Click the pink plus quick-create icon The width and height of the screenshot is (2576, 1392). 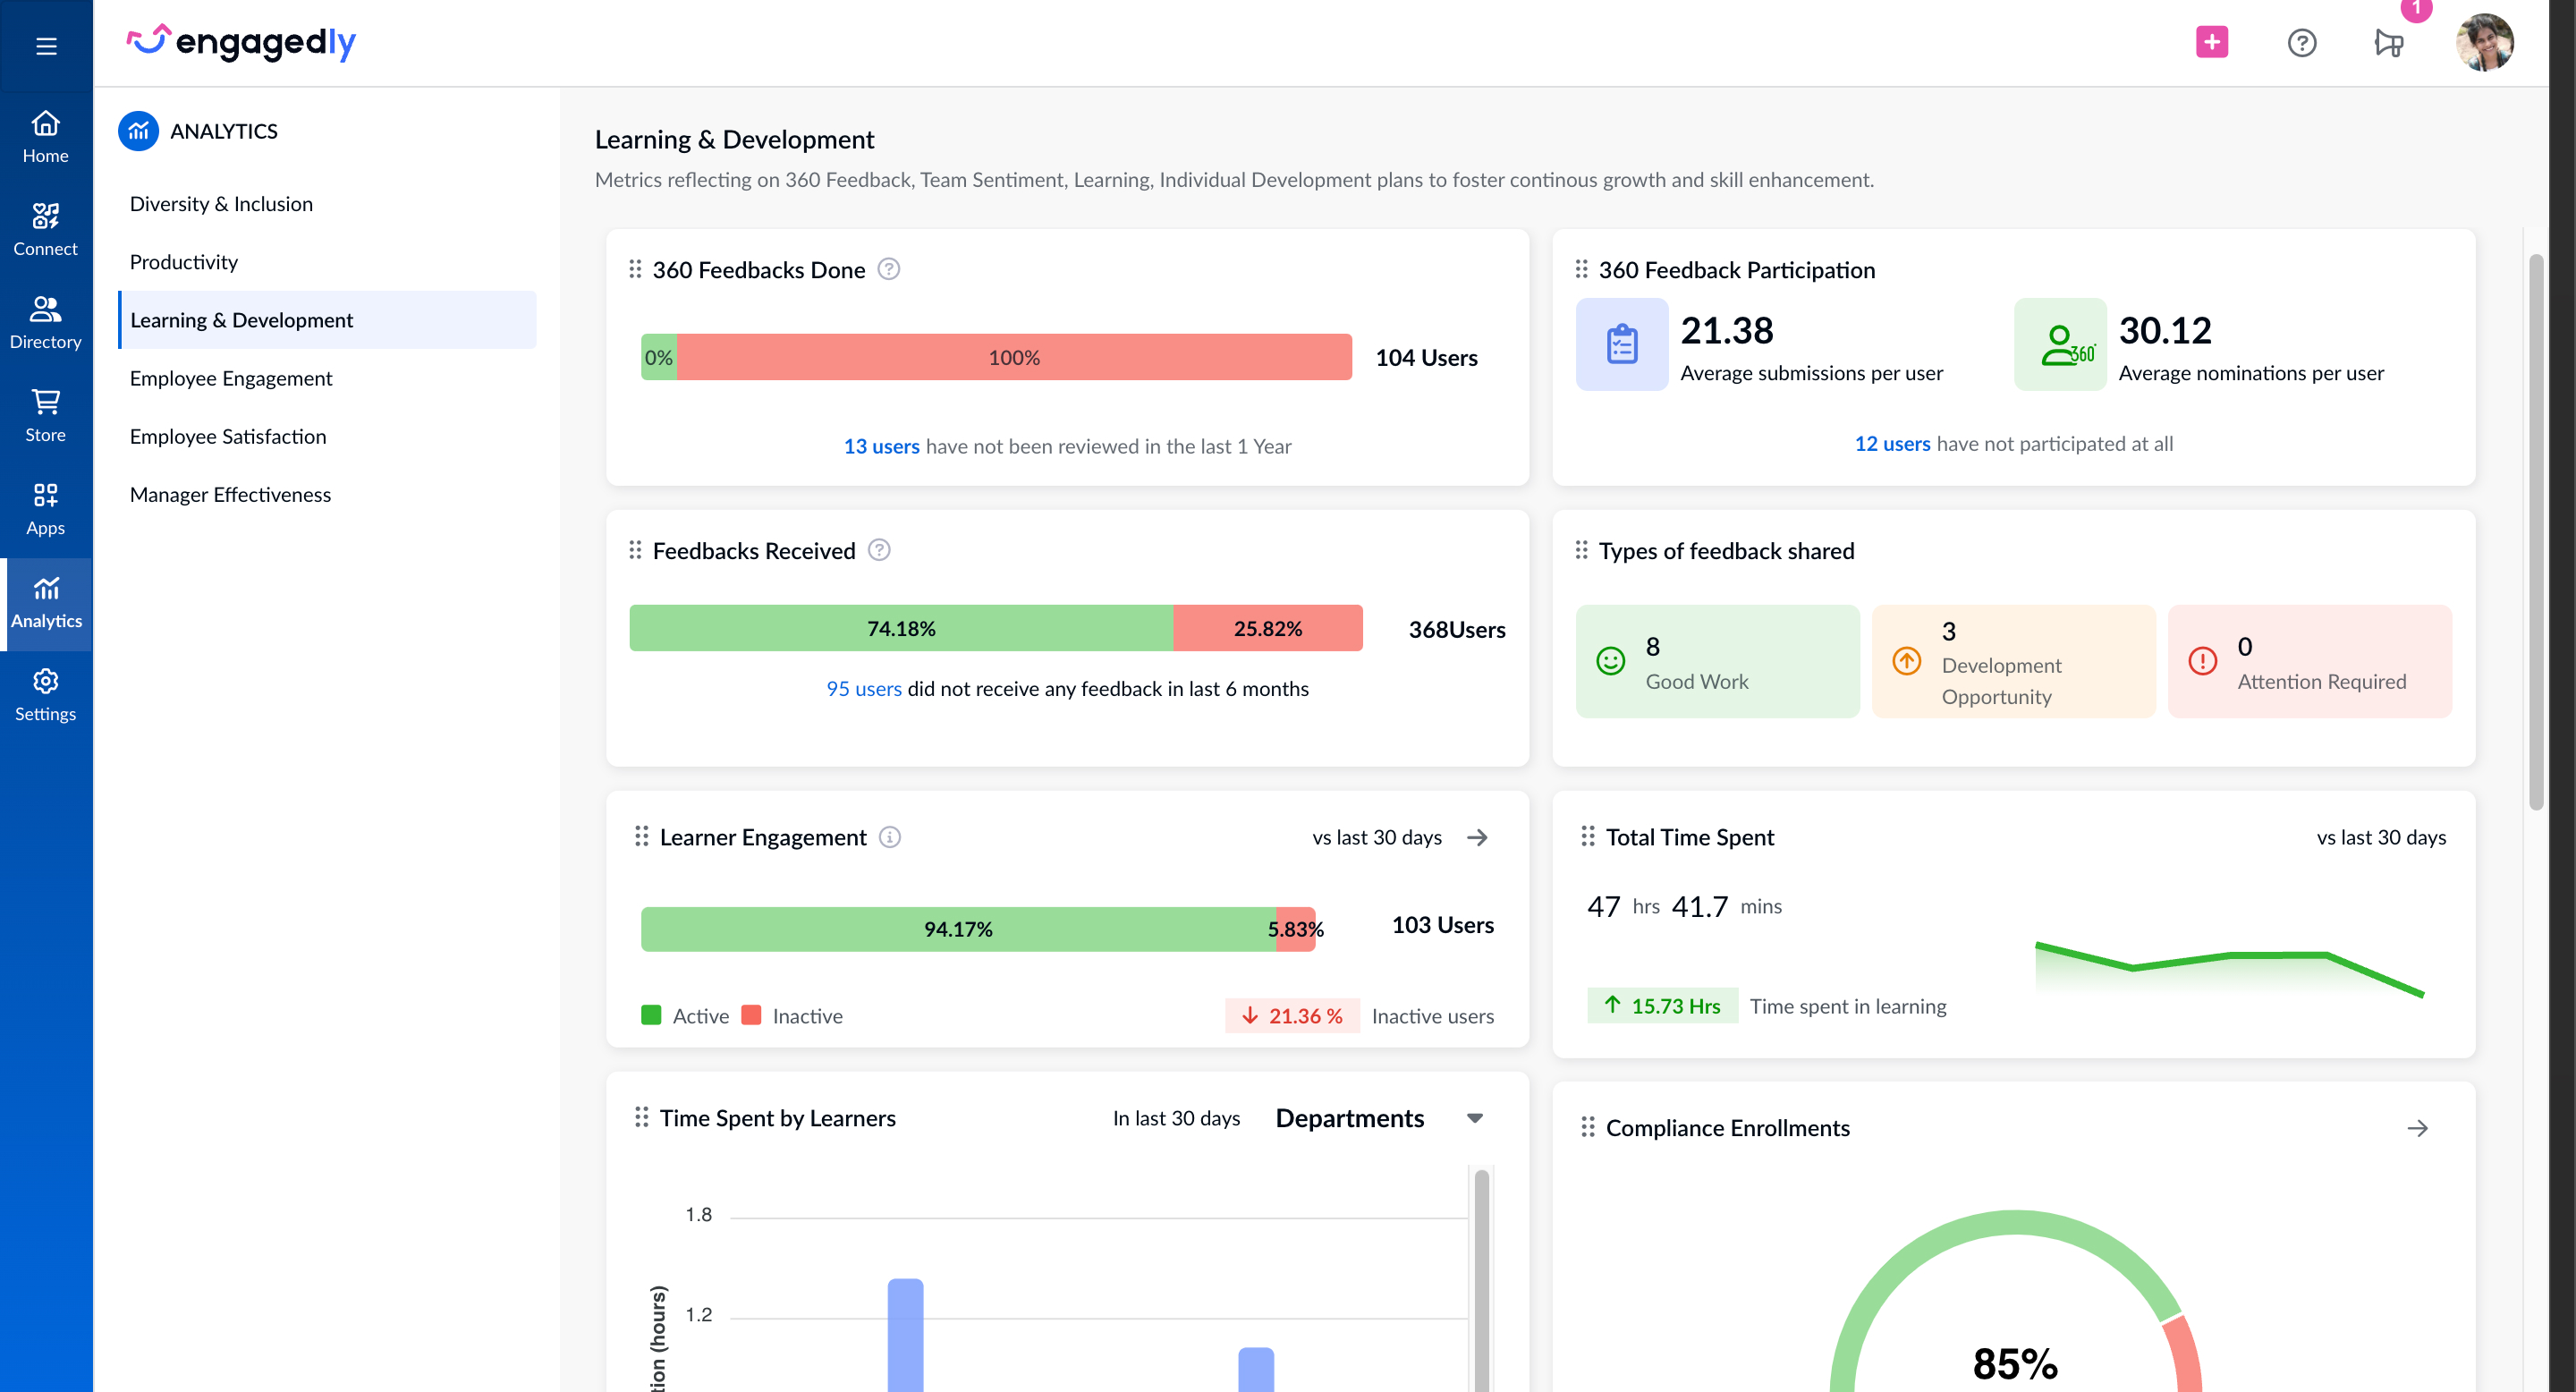[x=2211, y=42]
